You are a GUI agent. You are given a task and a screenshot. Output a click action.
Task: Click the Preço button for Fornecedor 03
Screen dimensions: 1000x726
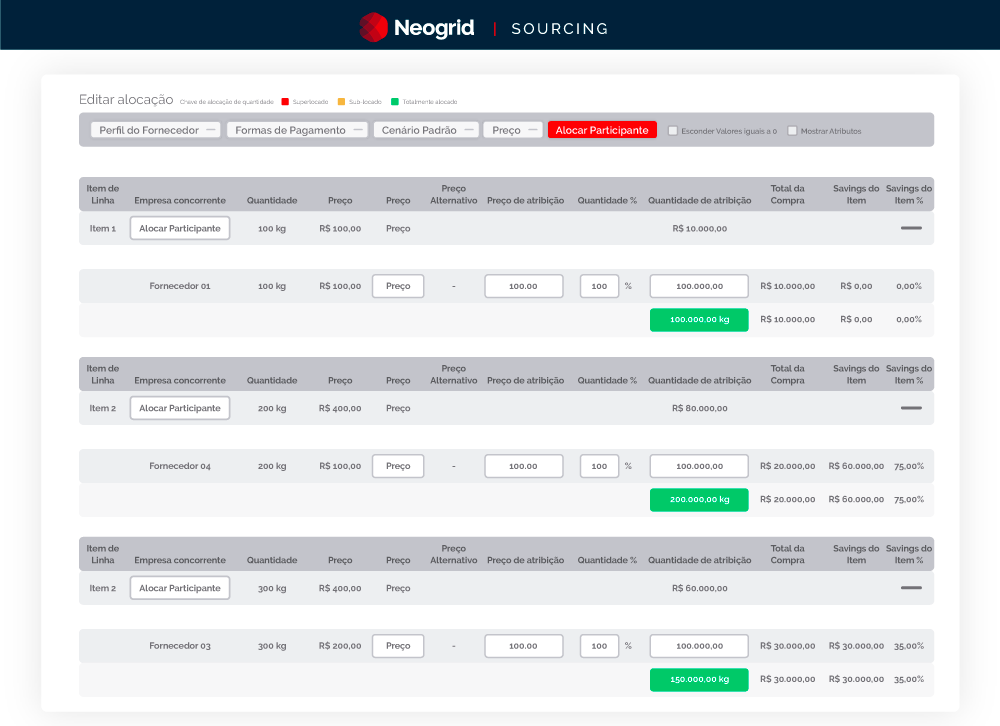tap(398, 646)
